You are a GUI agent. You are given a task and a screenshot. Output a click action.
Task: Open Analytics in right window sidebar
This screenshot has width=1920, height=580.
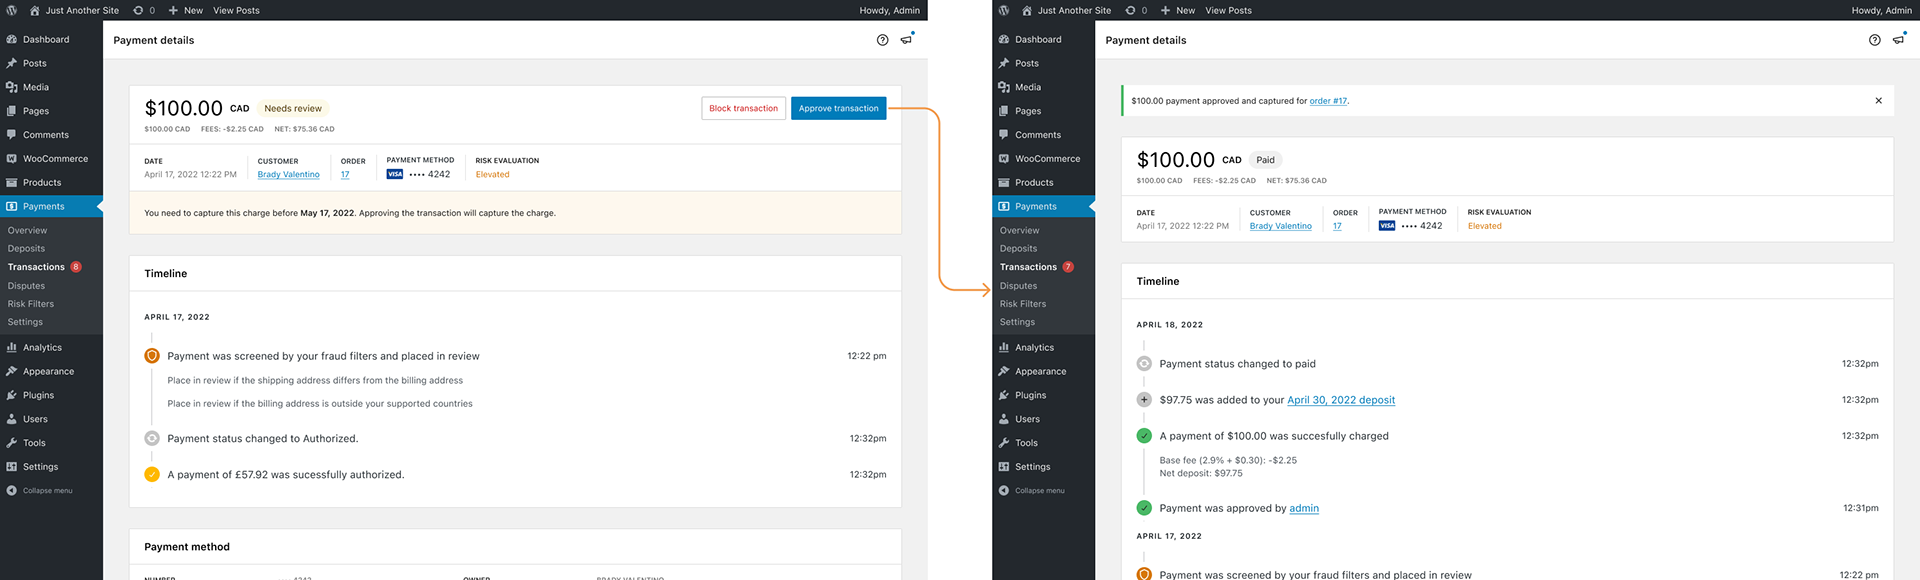[1043, 347]
